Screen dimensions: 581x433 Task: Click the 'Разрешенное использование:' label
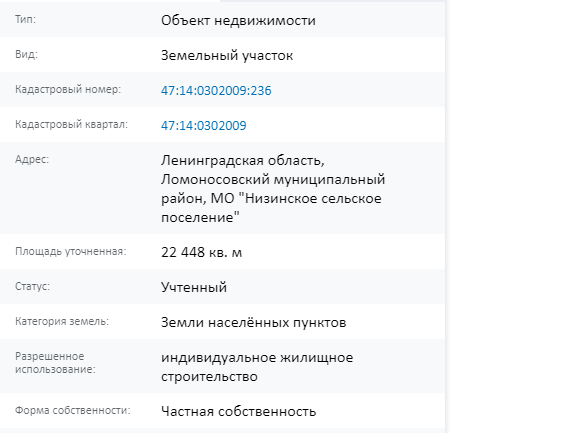55,363
